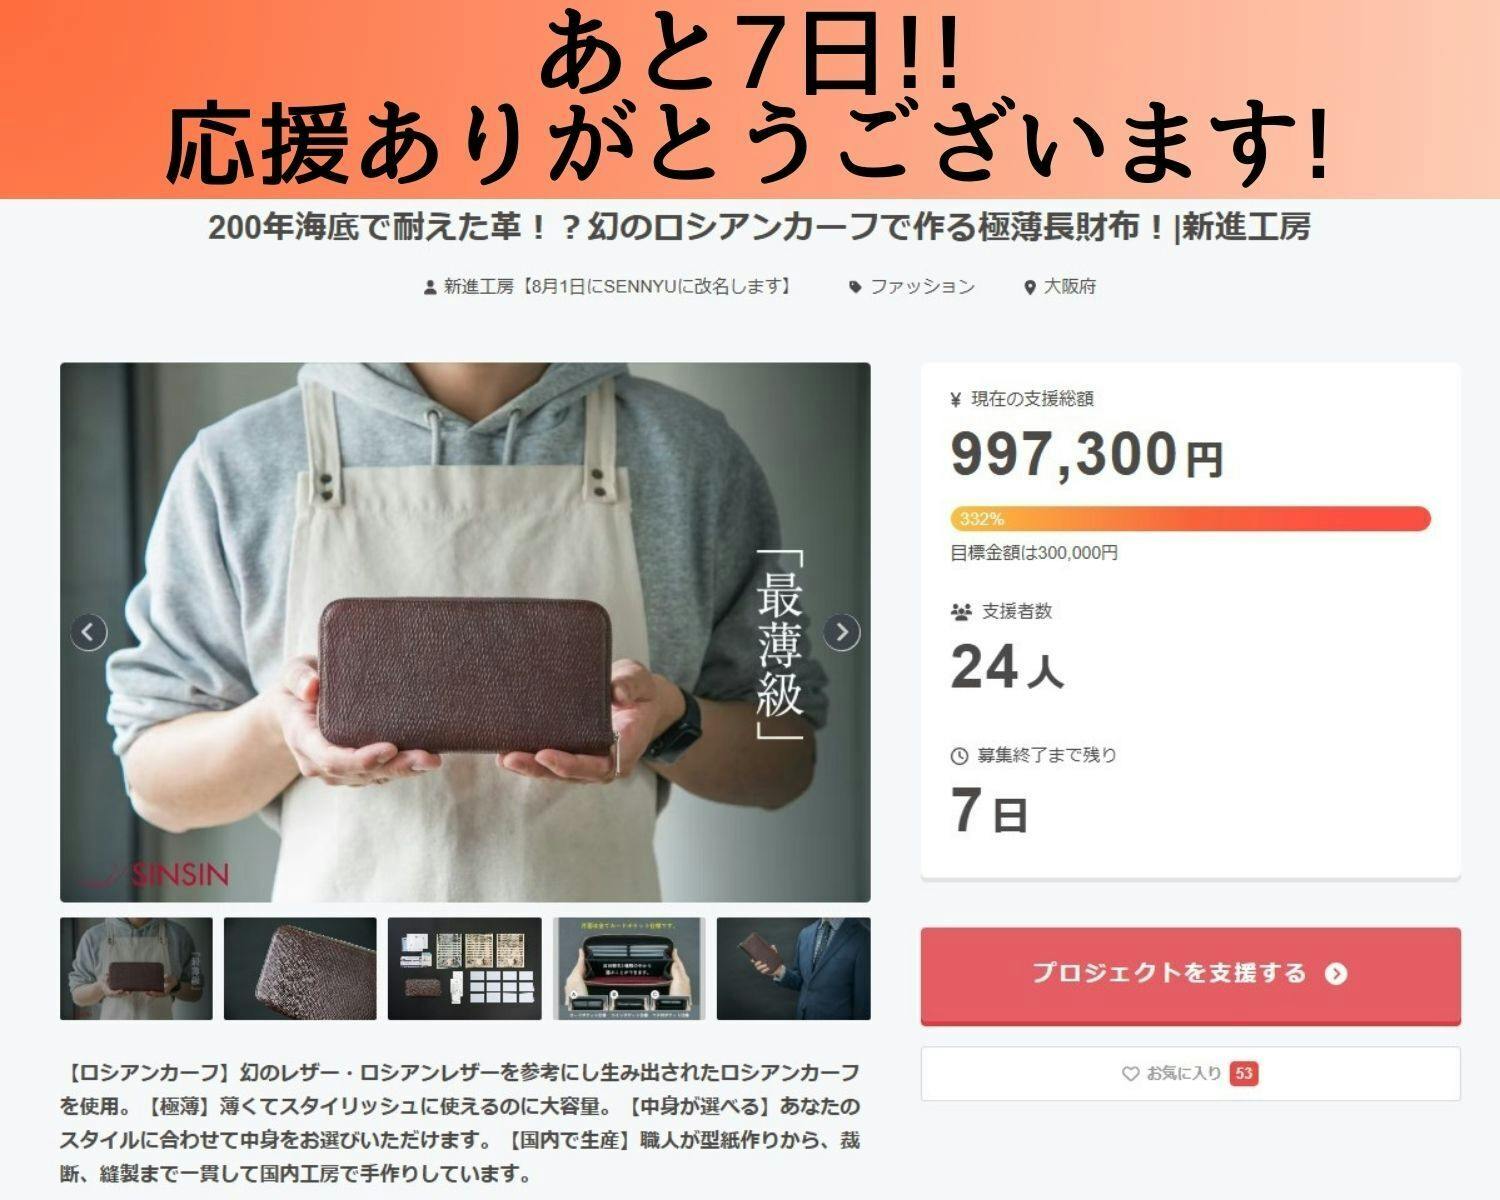Click the arrow icon in the プロジェクトを支援する button
This screenshot has width=1500, height=1200.
click(x=1336, y=974)
